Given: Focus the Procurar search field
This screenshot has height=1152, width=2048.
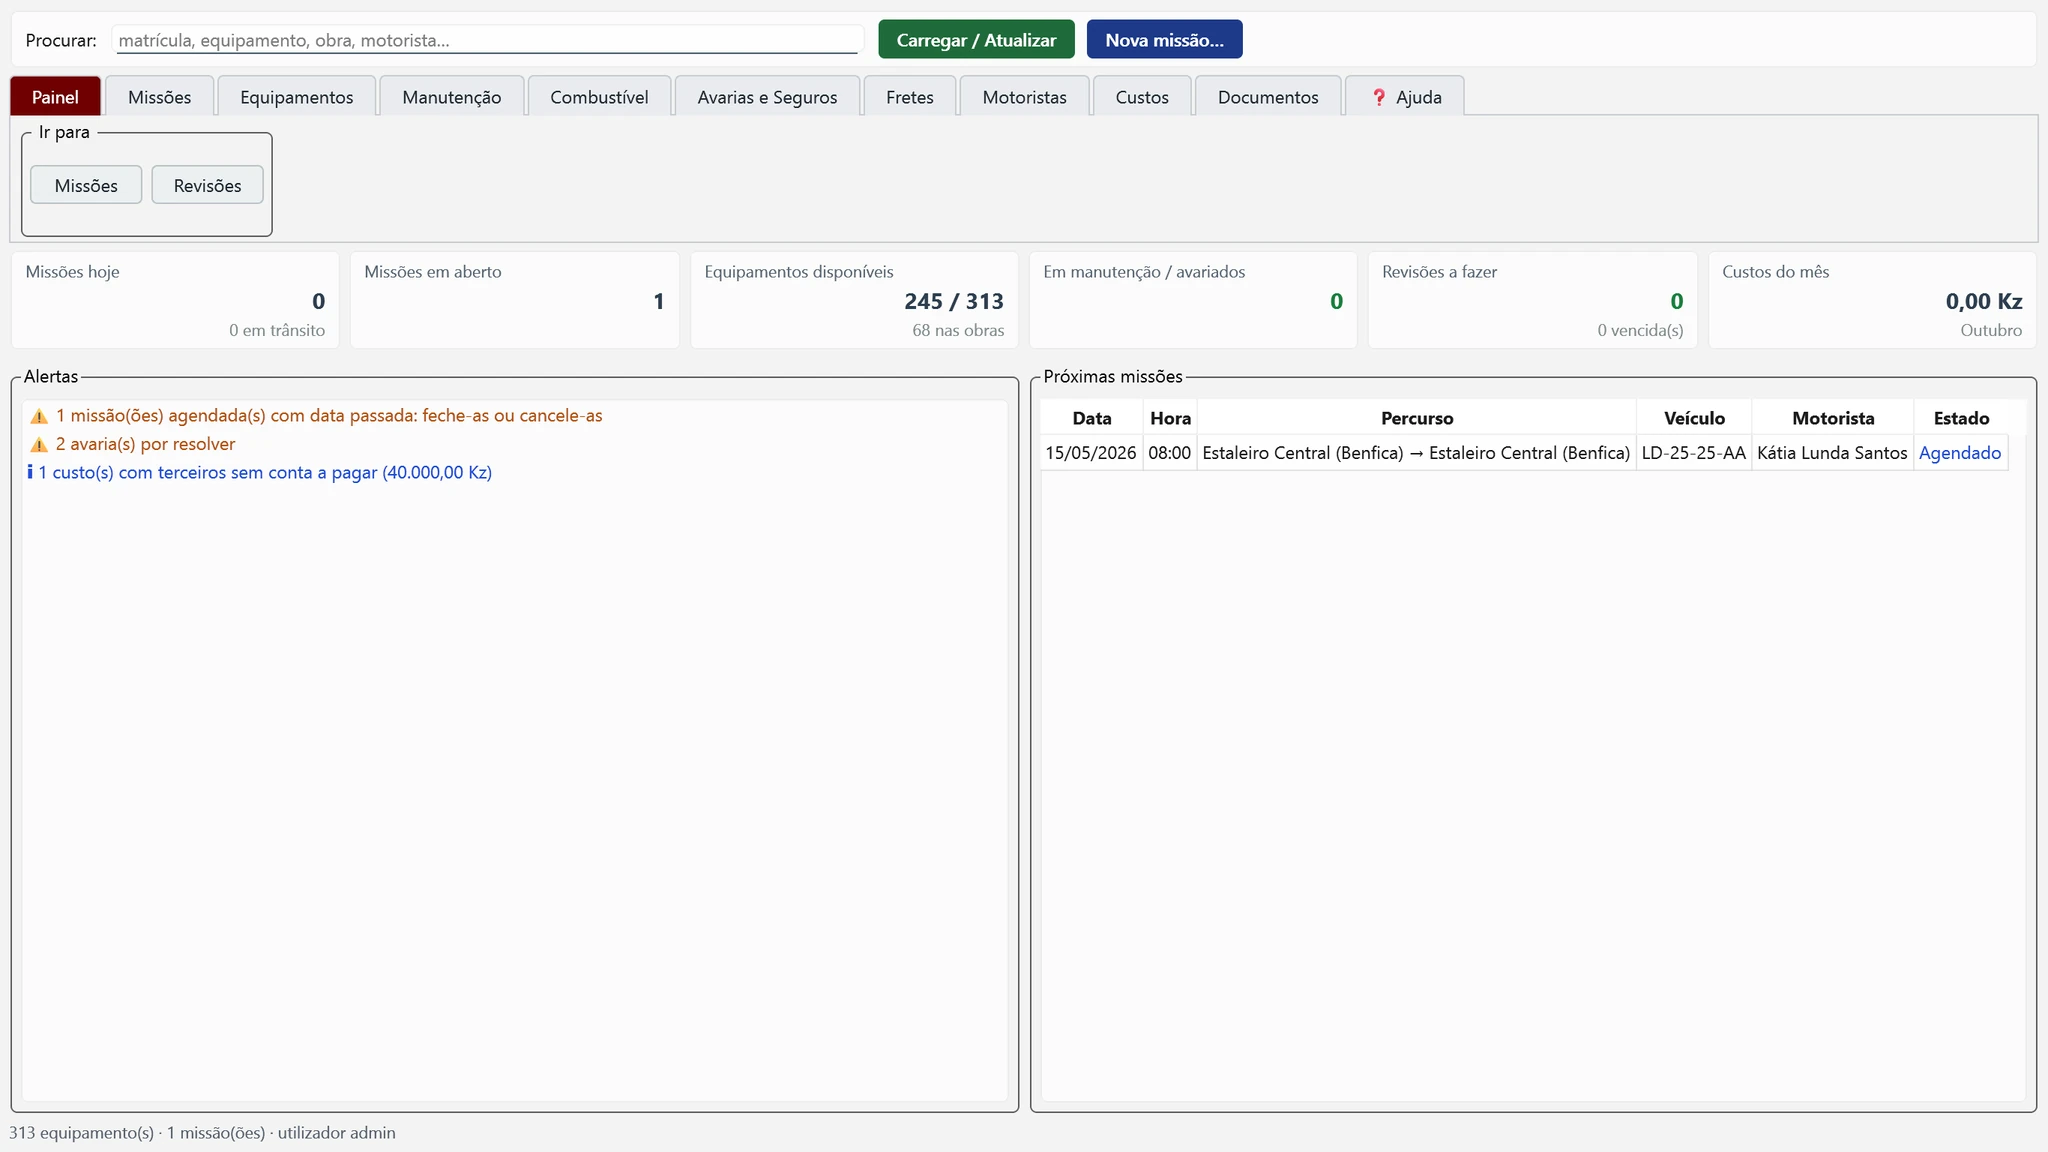Looking at the screenshot, I should click(488, 40).
